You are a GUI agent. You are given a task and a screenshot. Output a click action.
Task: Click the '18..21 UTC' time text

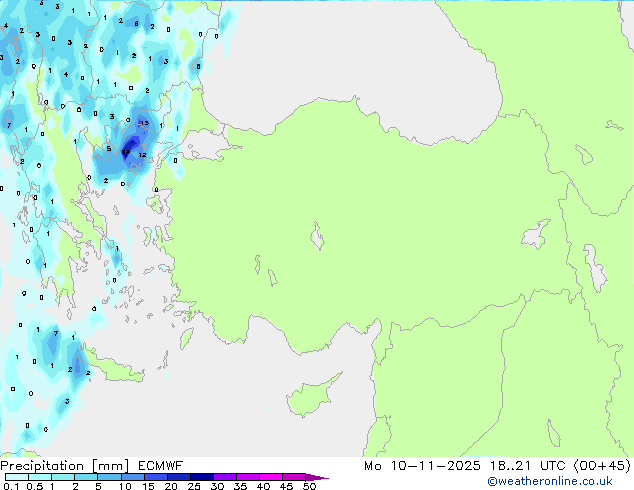click(528, 466)
